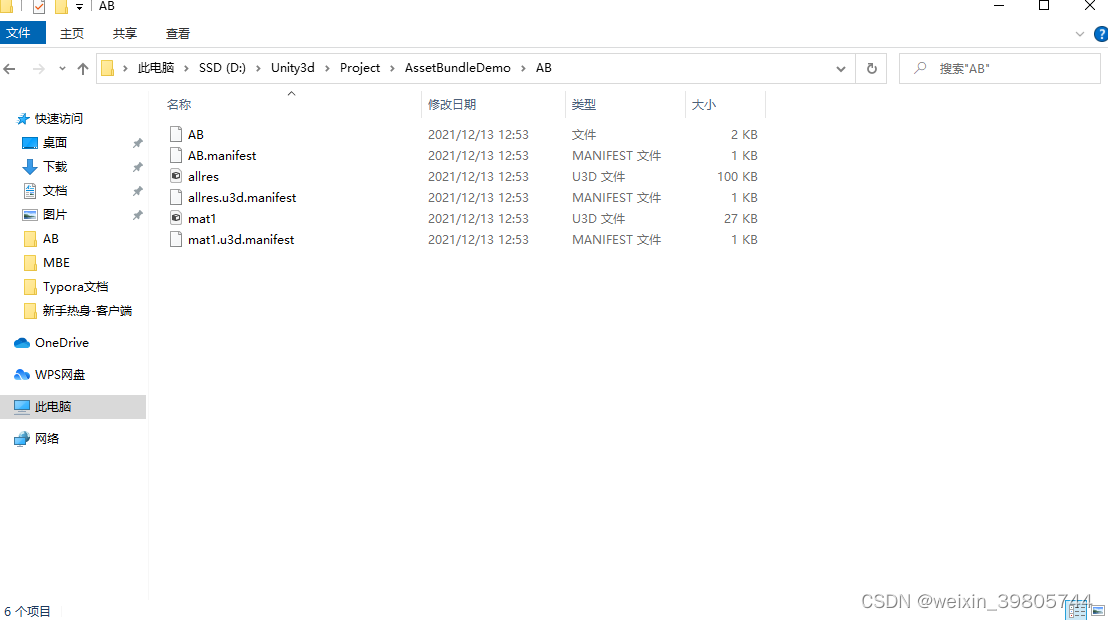Switch to the 主页 ribbon tab
This screenshot has width=1108, height=620.
[72, 33]
